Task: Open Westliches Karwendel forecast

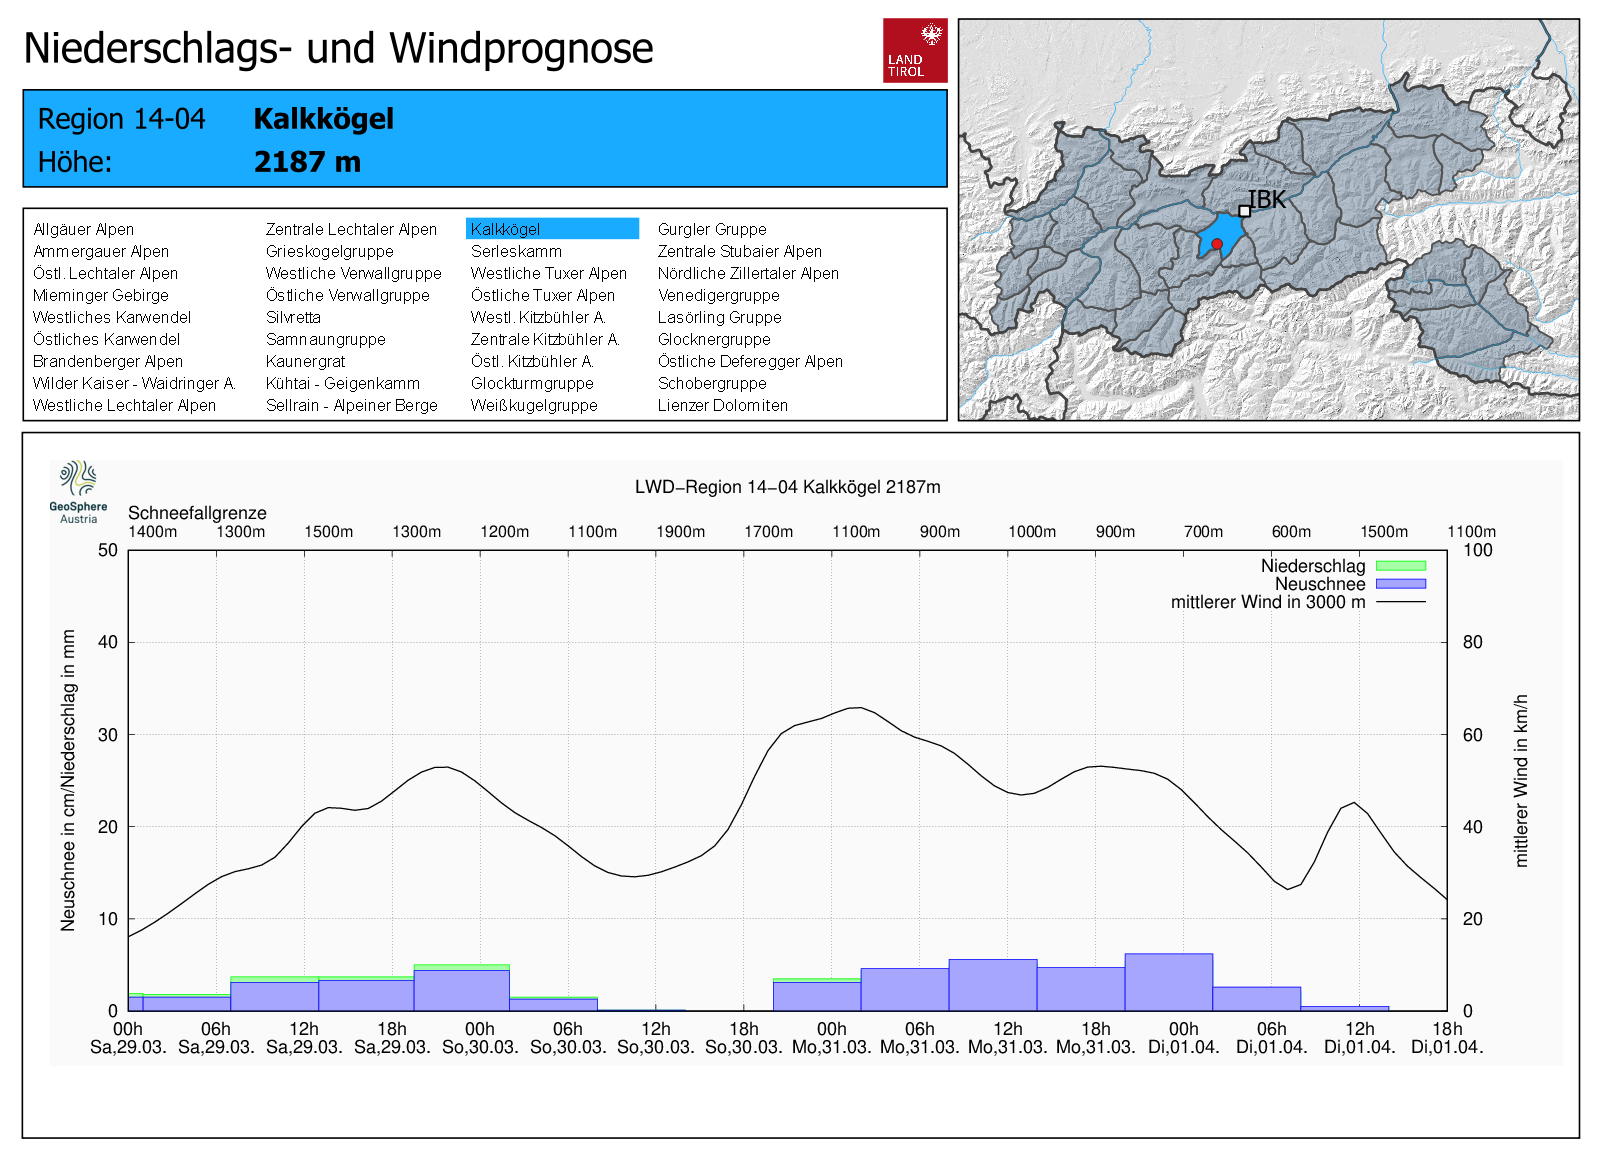Action: pos(111,317)
